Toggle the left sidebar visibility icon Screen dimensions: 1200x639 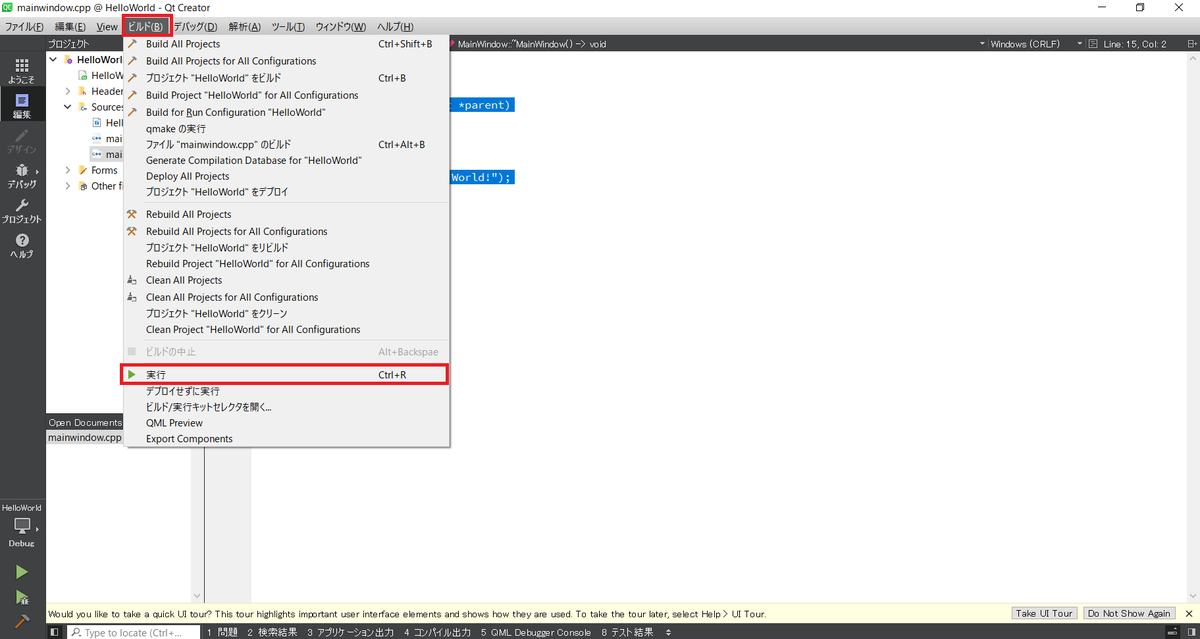[54, 632]
